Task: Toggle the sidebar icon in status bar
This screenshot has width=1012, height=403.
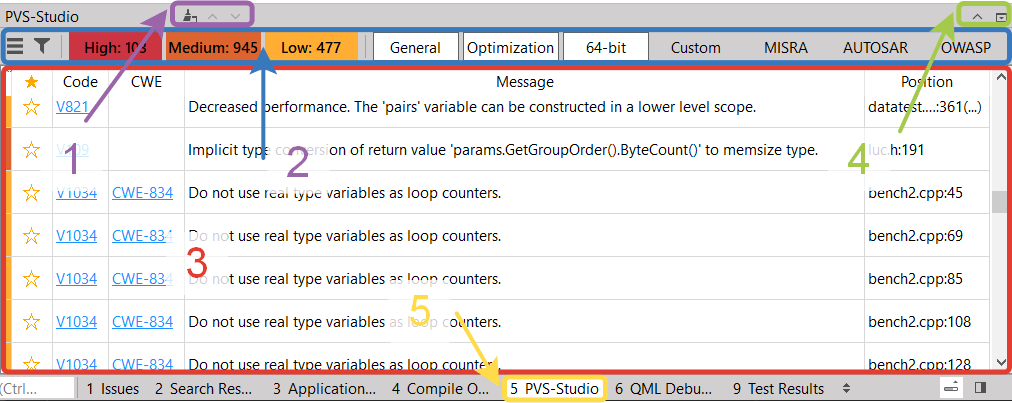Action: point(981,388)
